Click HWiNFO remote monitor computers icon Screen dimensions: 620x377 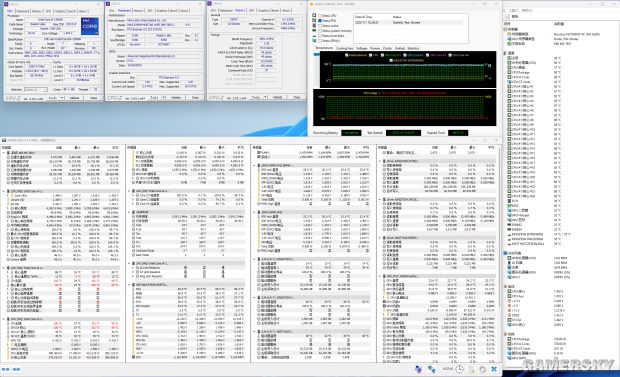tap(431, 369)
